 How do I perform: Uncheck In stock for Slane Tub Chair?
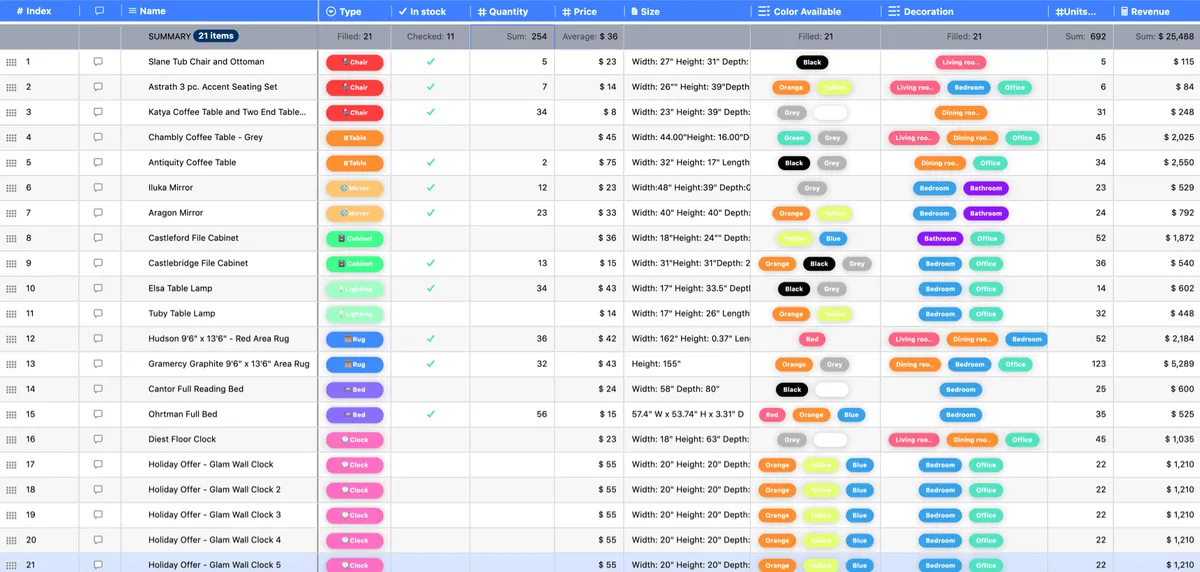tap(430, 62)
